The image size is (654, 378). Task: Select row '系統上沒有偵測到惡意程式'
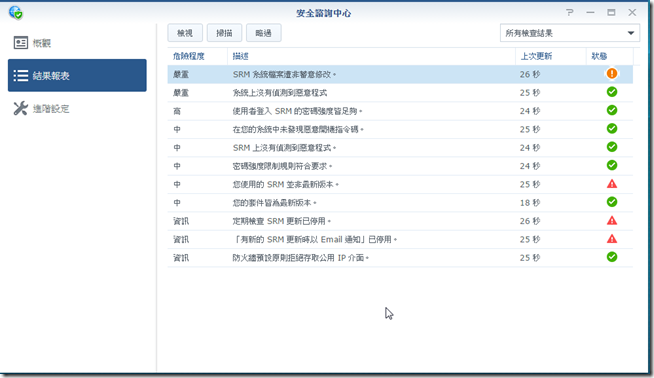400,93
